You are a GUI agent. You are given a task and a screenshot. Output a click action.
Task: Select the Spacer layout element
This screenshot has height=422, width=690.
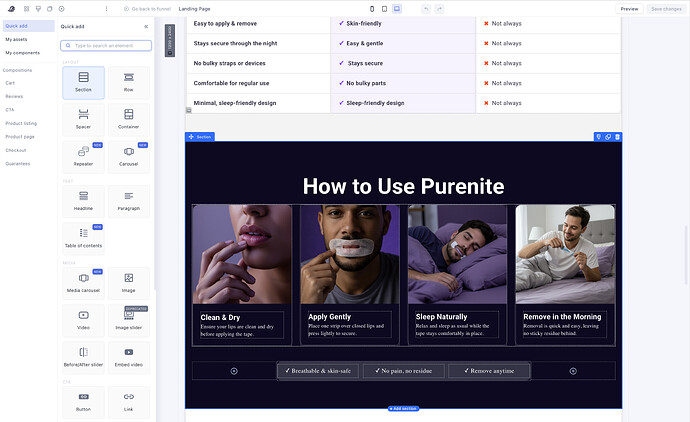(x=84, y=120)
